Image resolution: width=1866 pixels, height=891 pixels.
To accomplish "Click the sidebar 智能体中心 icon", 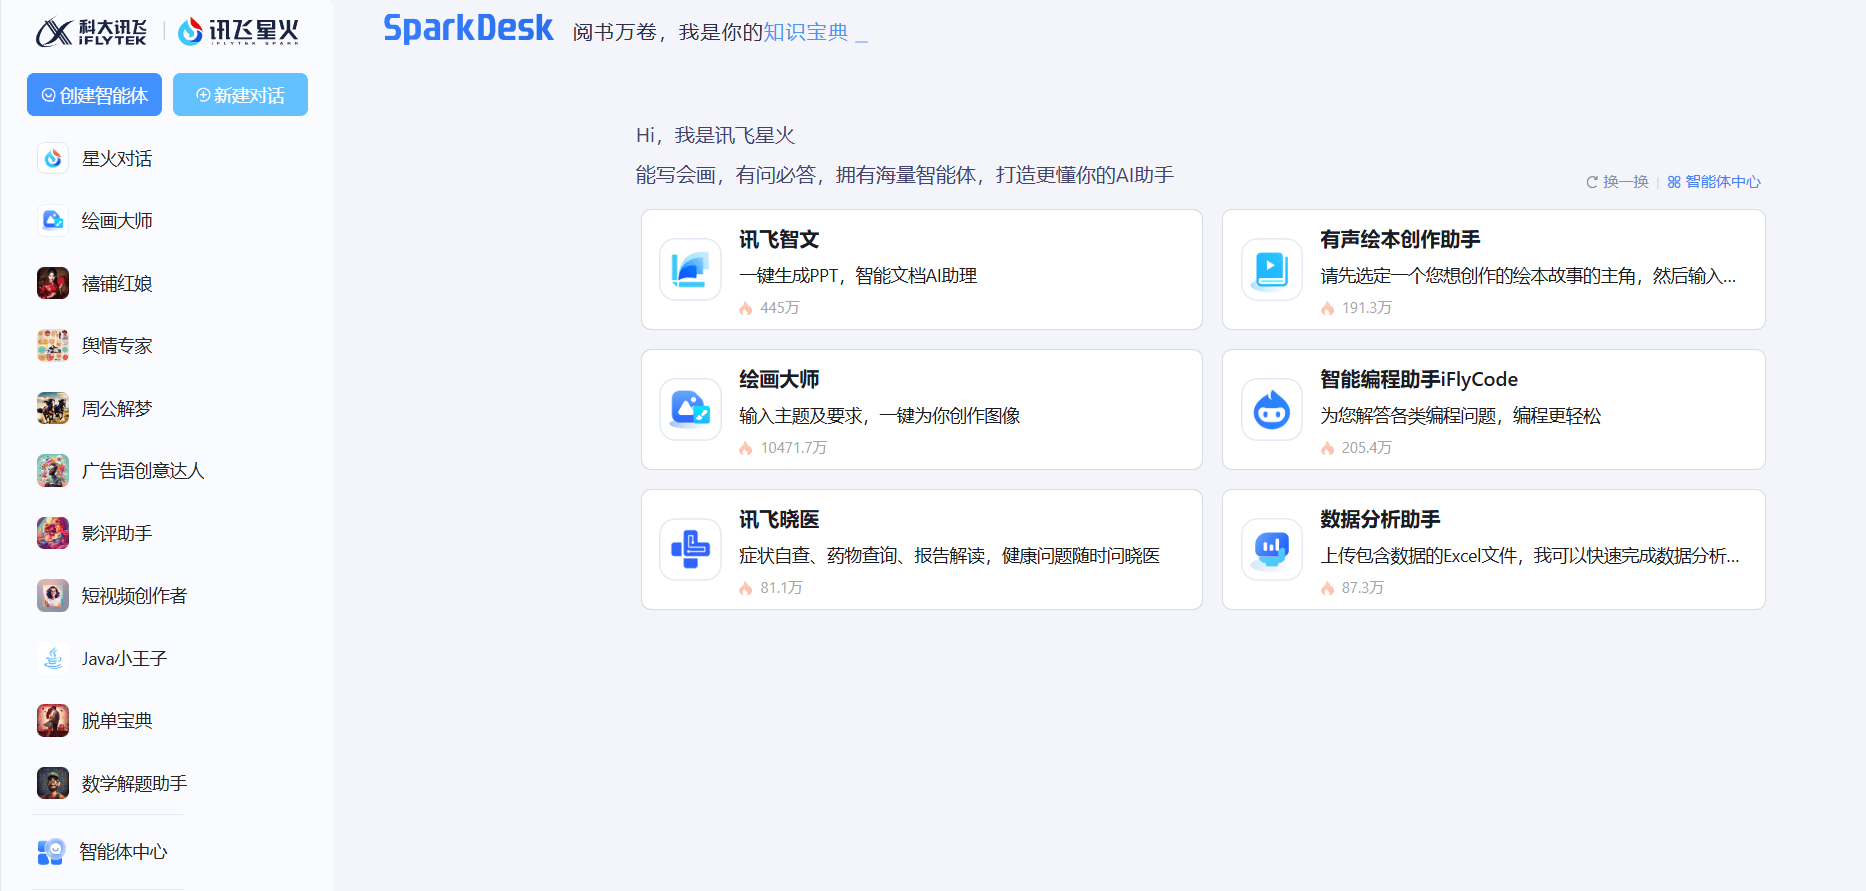I will [51, 851].
